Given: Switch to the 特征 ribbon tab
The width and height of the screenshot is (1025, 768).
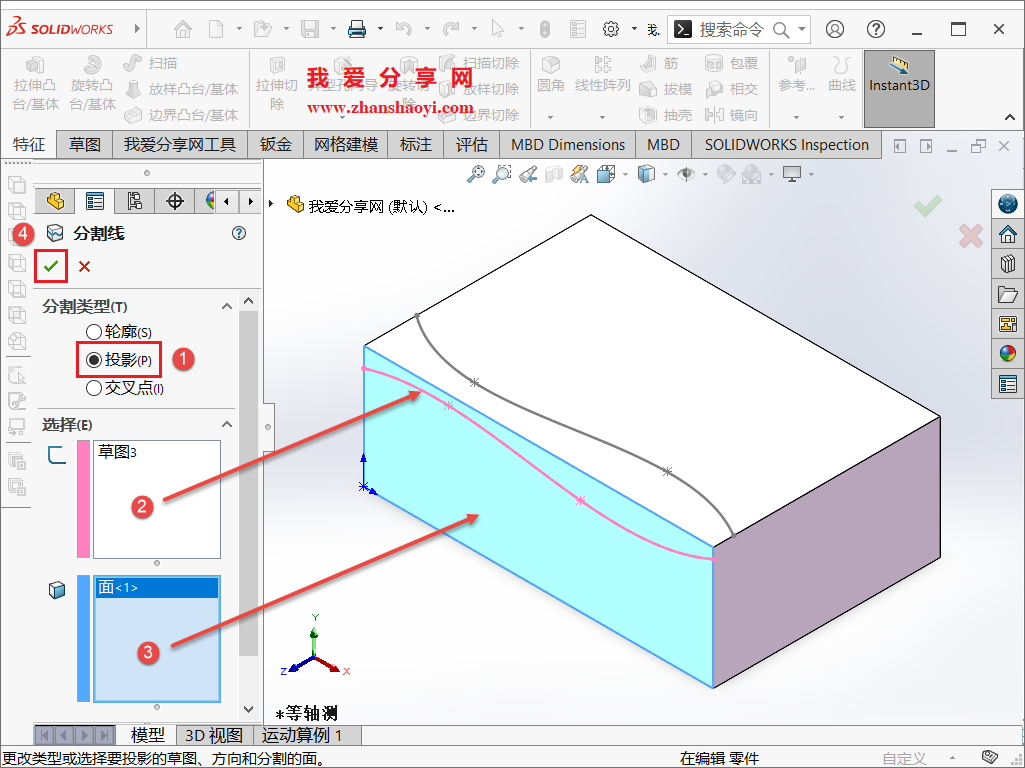Looking at the screenshot, I should point(29,144).
